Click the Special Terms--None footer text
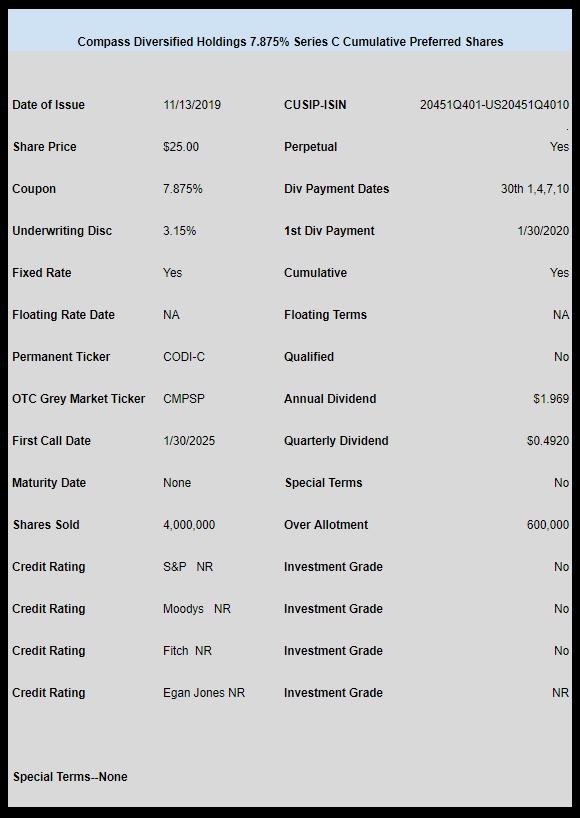 tap(70, 777)
